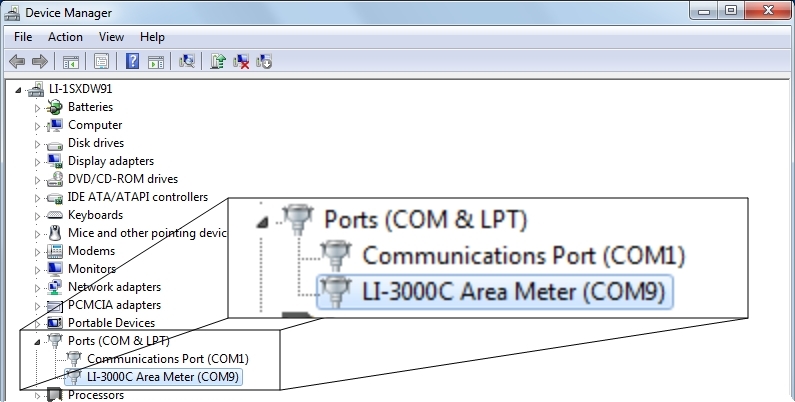Click the Disk drives icon
This screenshot has width=795, height=402.
[54, 144]
